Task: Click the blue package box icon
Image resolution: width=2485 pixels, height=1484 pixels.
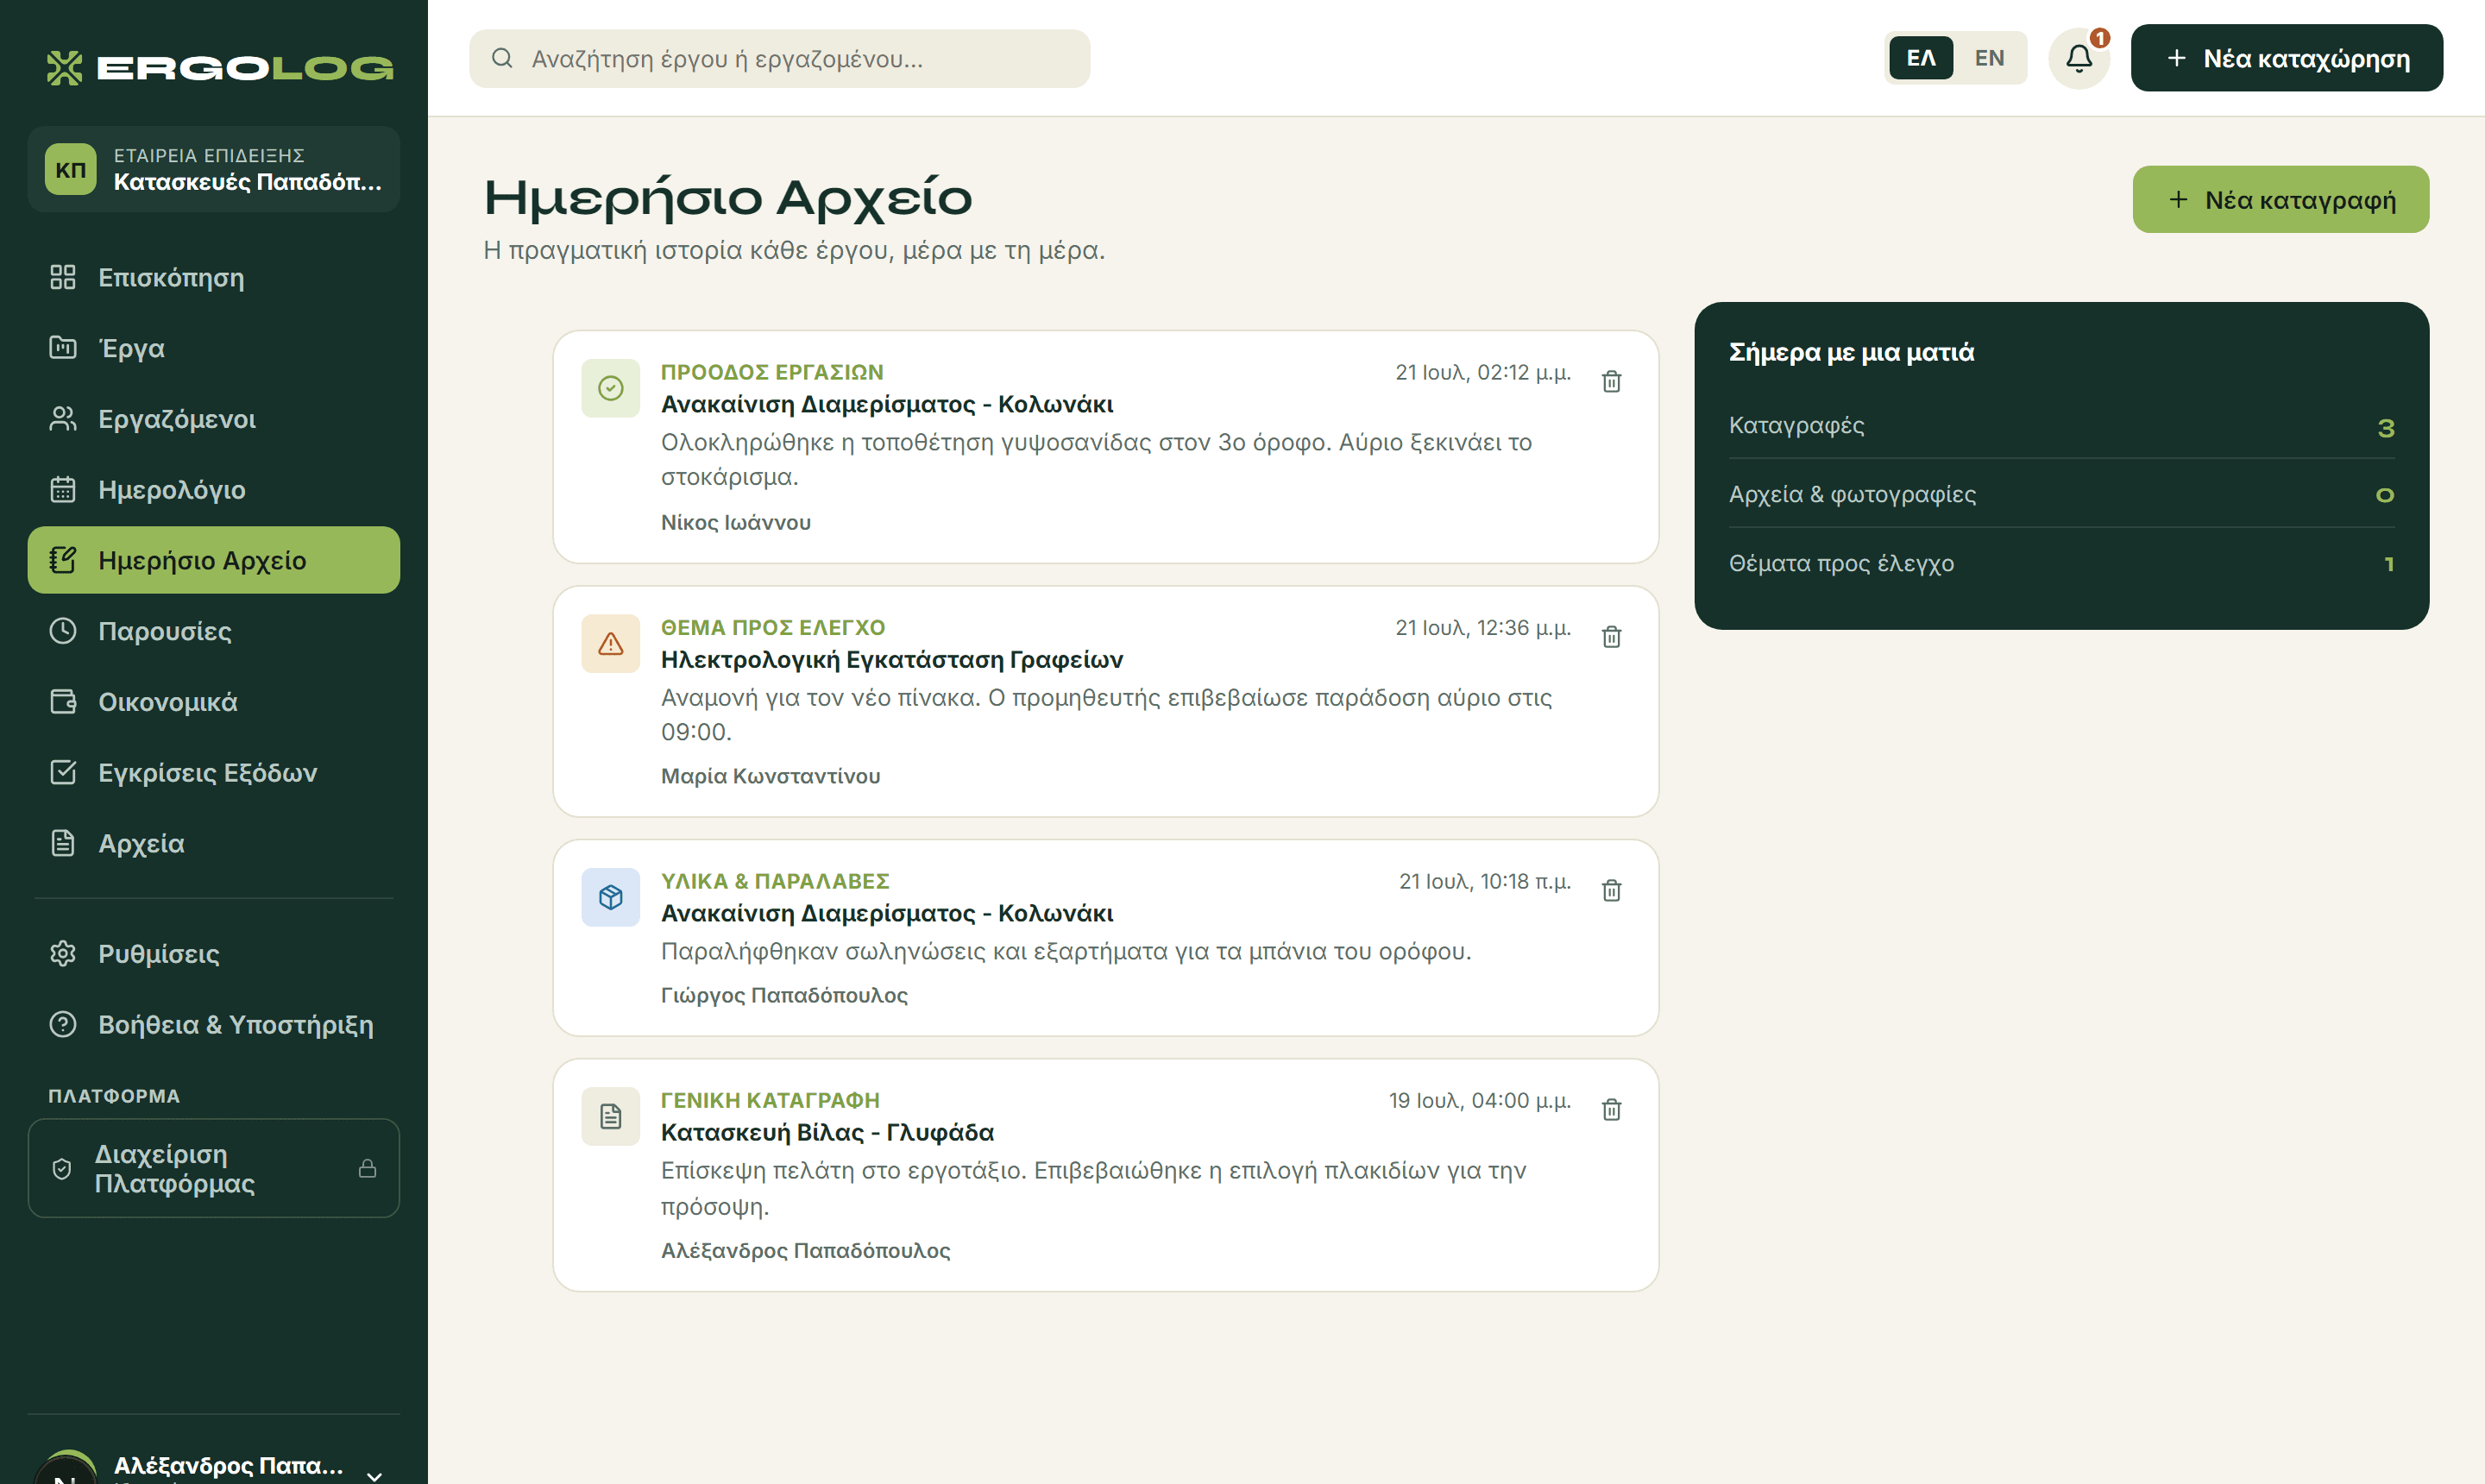Action: 610,897
